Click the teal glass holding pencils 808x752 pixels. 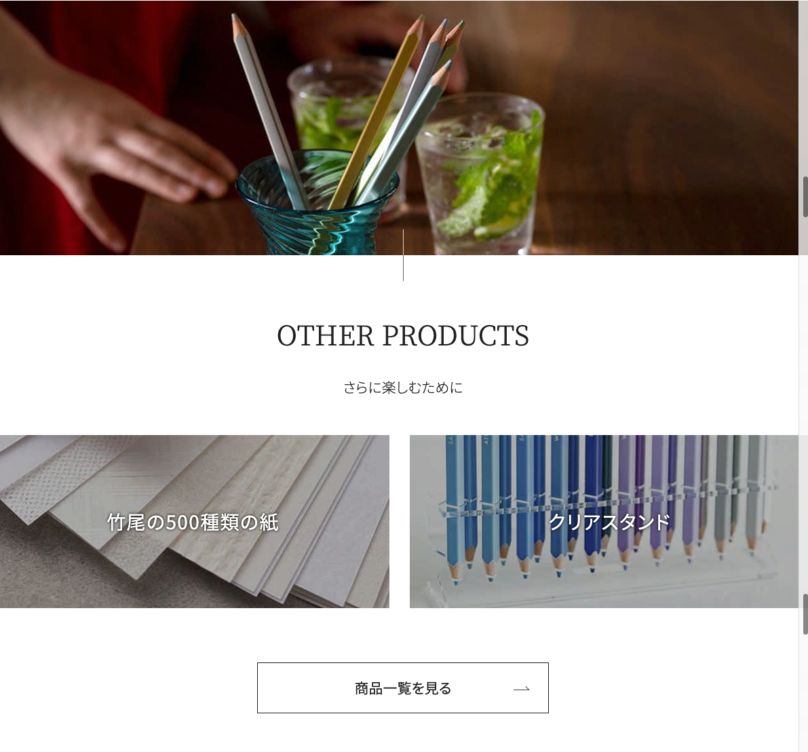[317, 204]
